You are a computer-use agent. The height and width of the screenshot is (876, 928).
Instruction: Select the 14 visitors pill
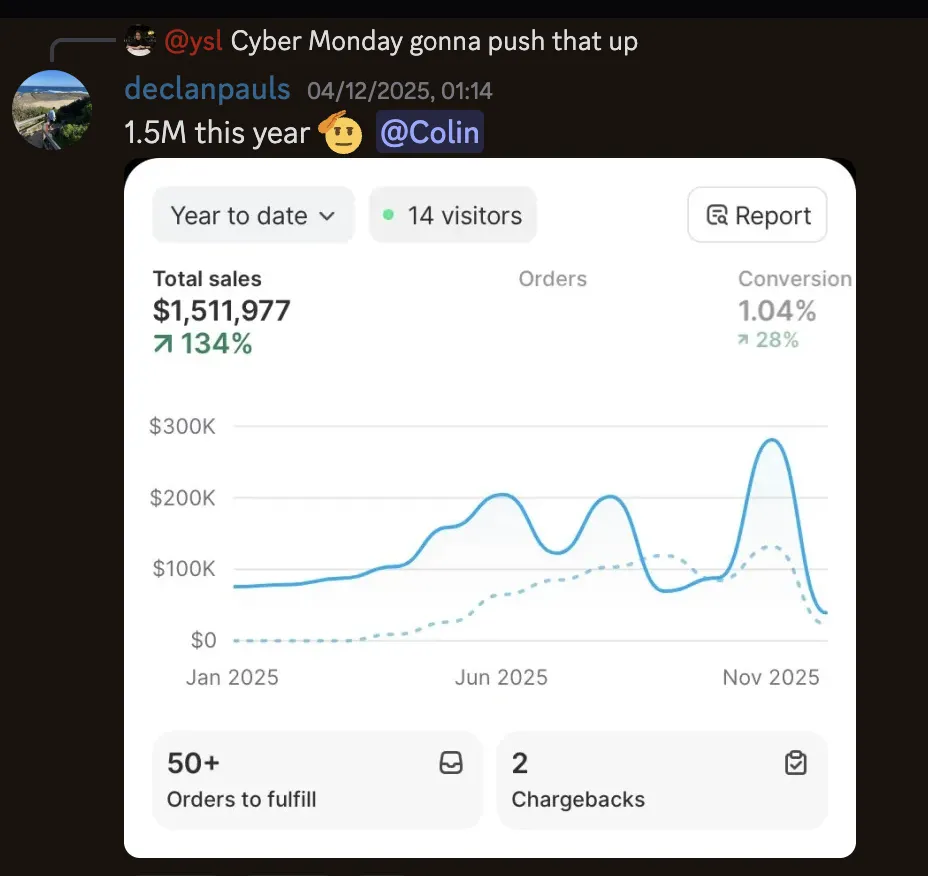click(x=453, y=215)
